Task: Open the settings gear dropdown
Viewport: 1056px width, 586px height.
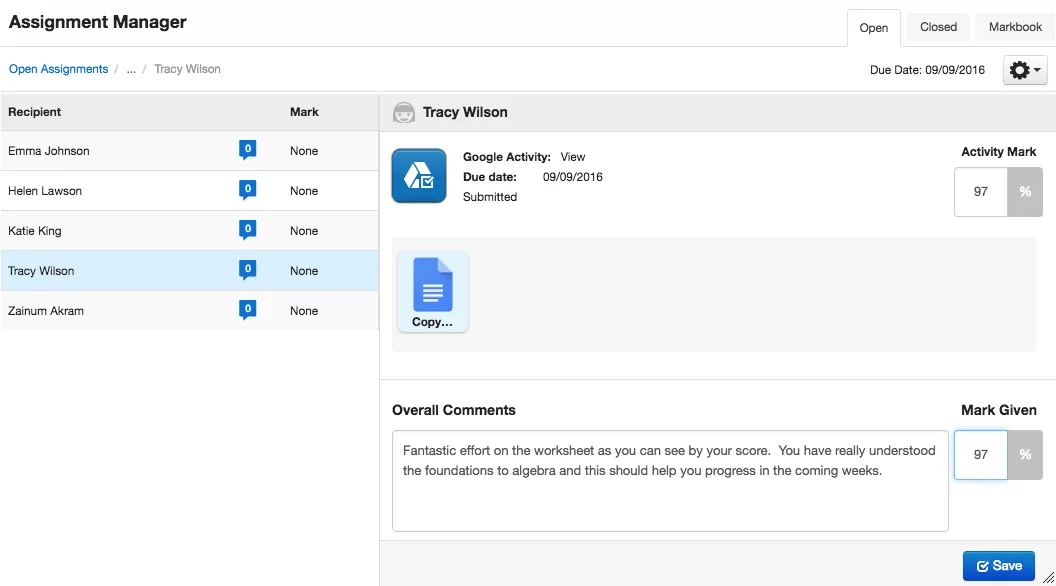Action: click(1024, 70)
